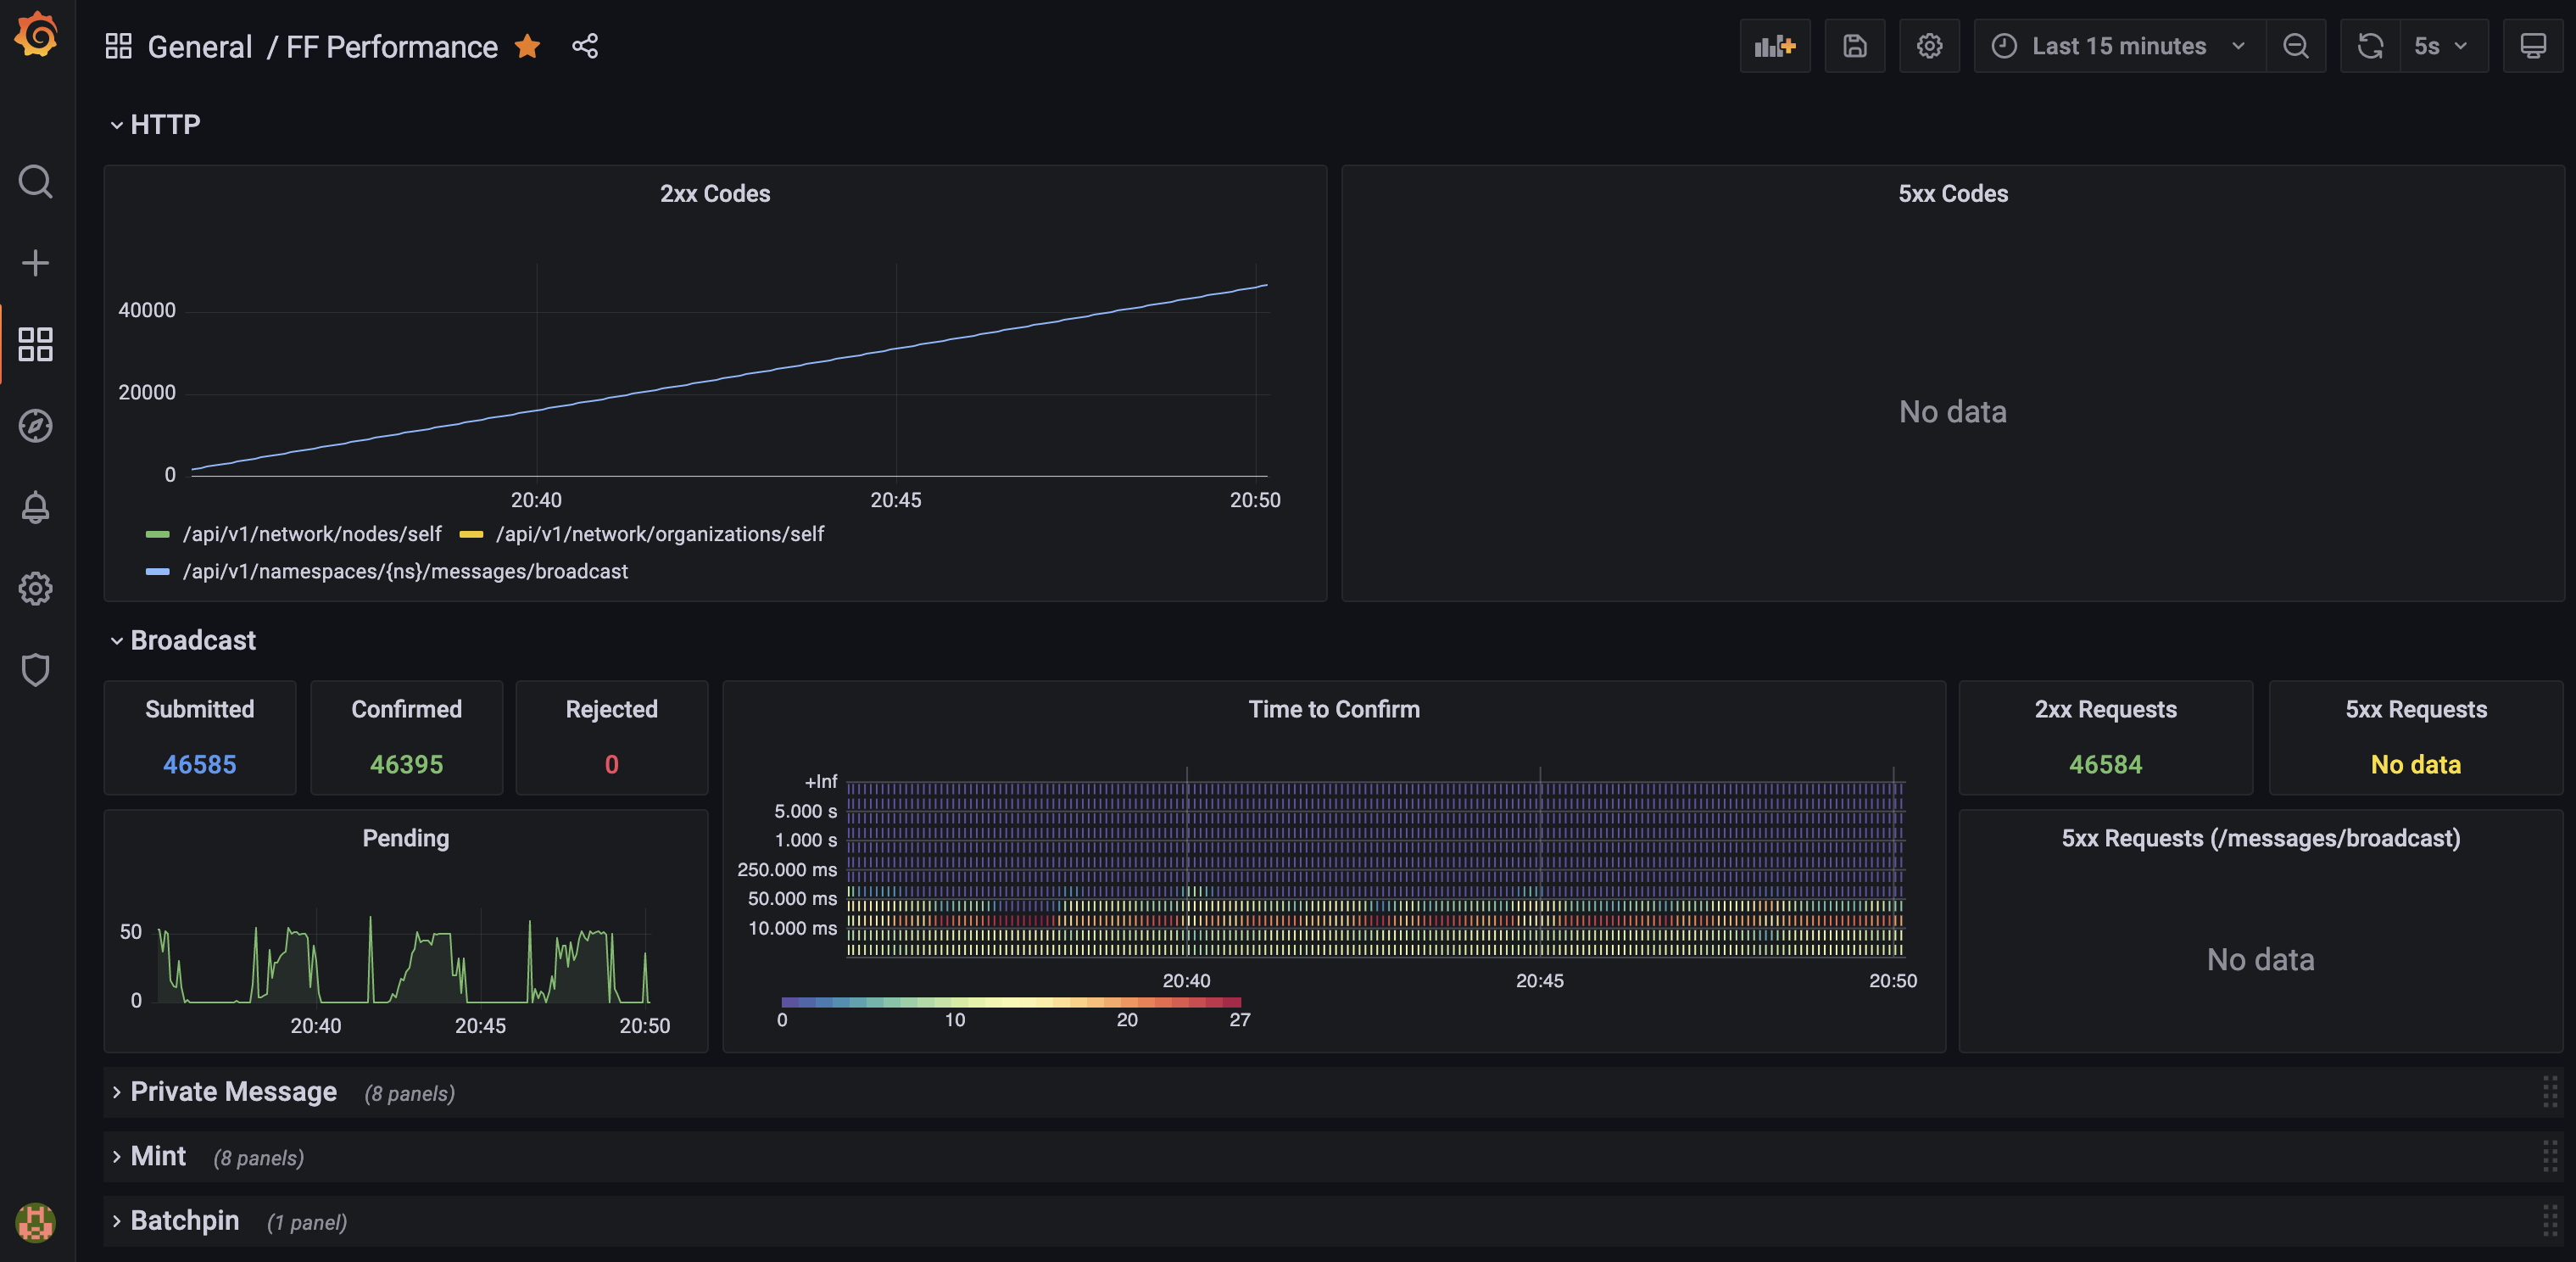Open the Server Admin shield icon
Viewport: 2576px width, 1262px height.
tap(36, 670)
